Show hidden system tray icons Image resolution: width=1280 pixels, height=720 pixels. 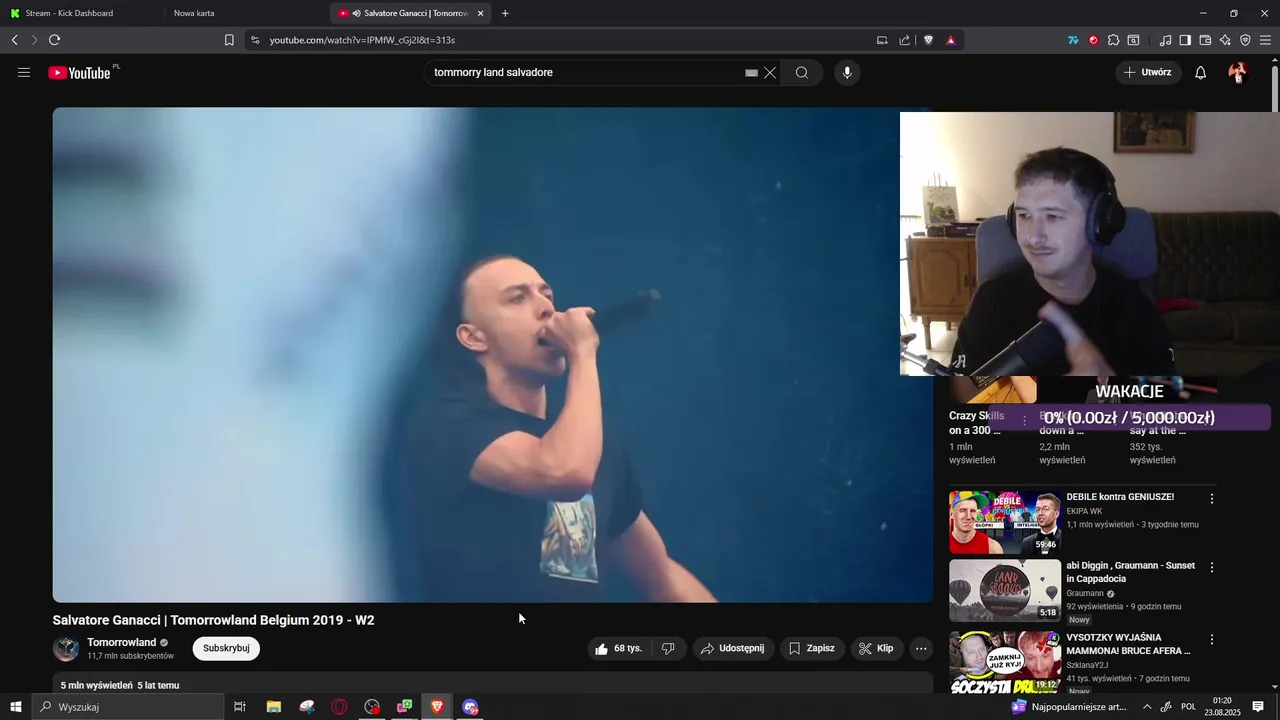pyautogui.click(x=1147, y=707)
